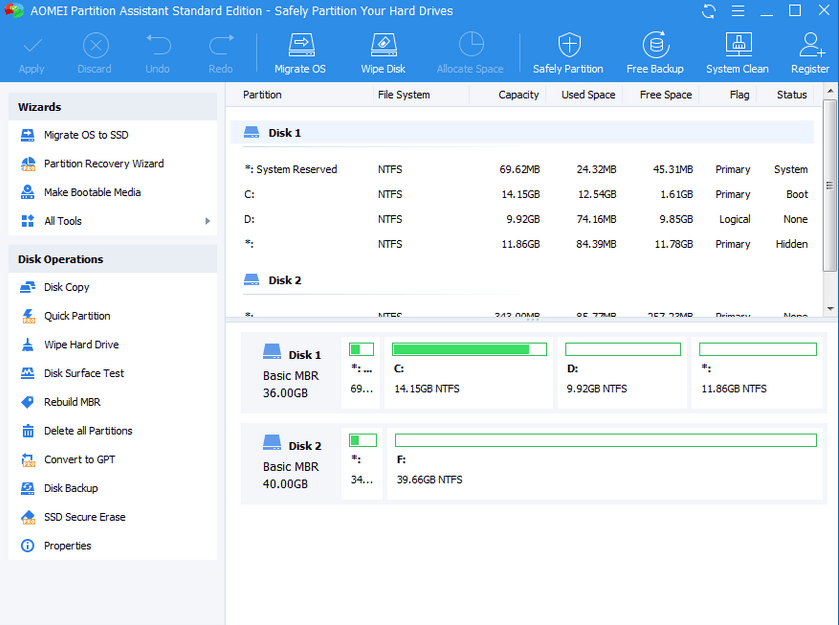839x625 pixels.
Task: Open the Wipe Disk tool
Action: click(383, 53)
